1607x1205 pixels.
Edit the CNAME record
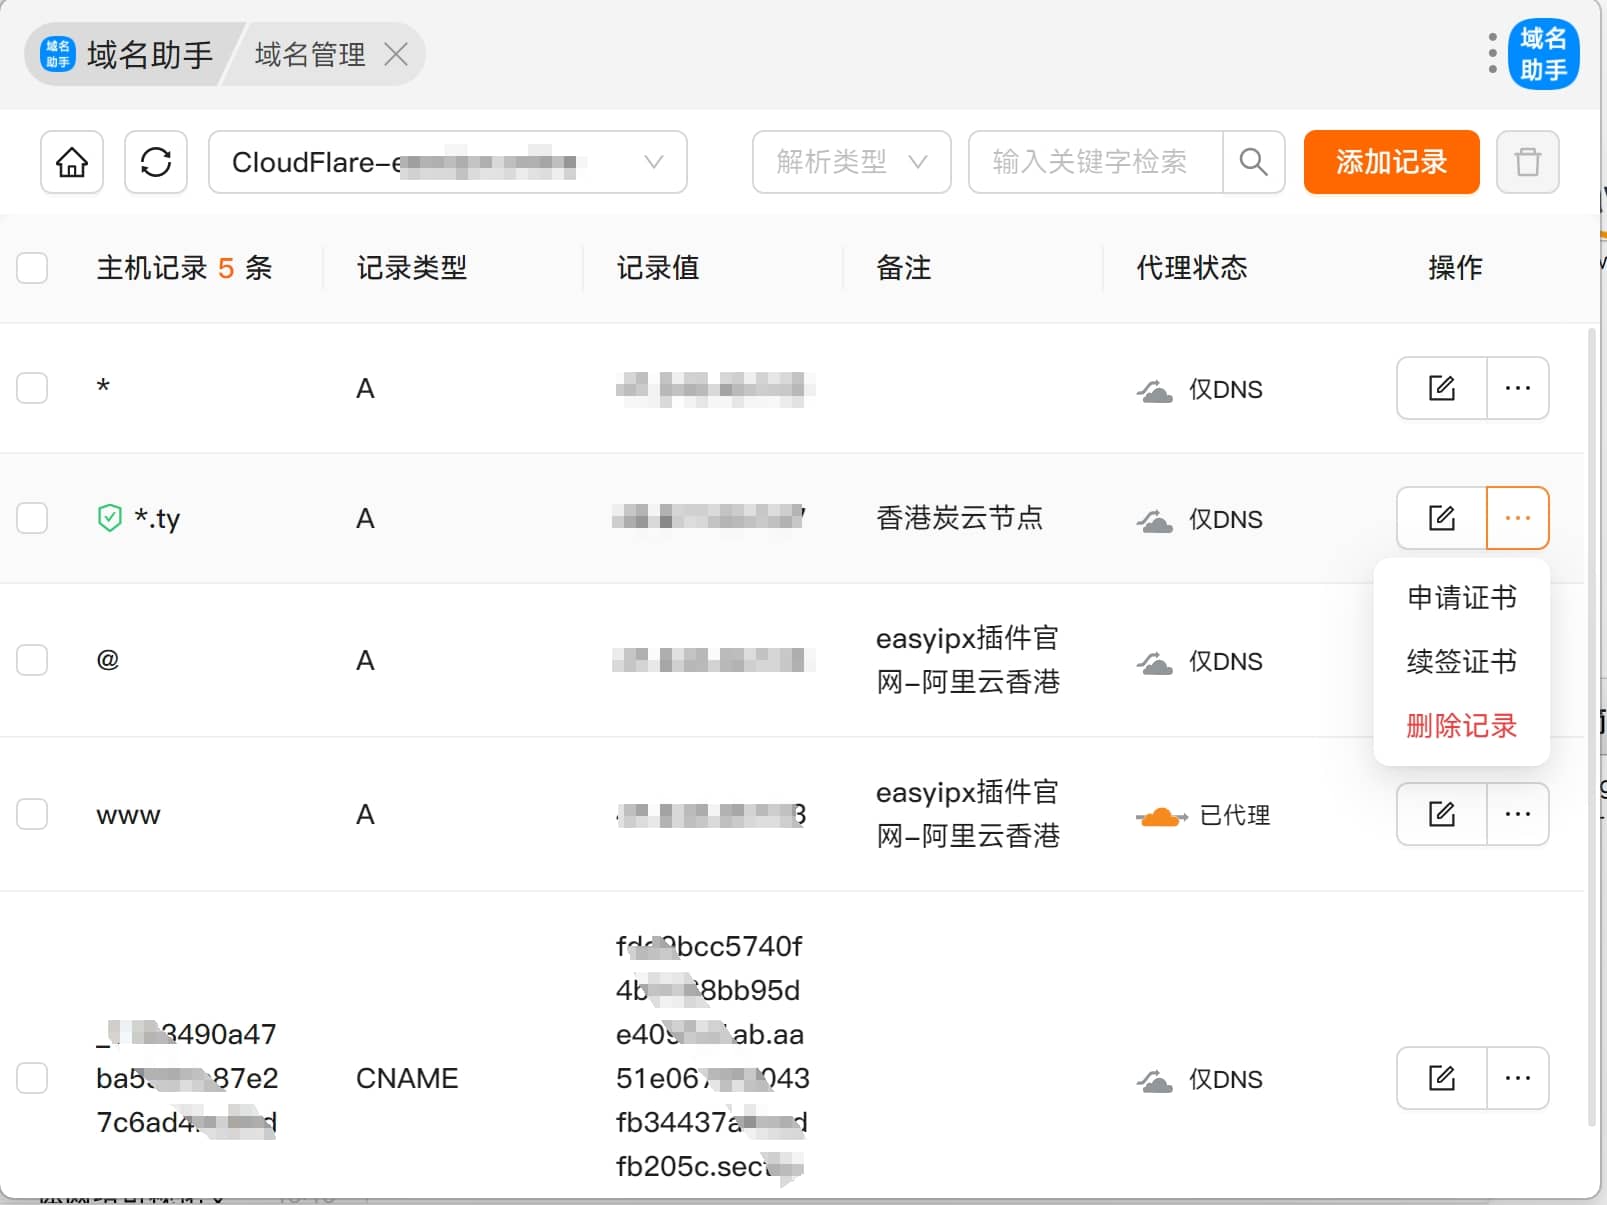tap(1441, 1078)
